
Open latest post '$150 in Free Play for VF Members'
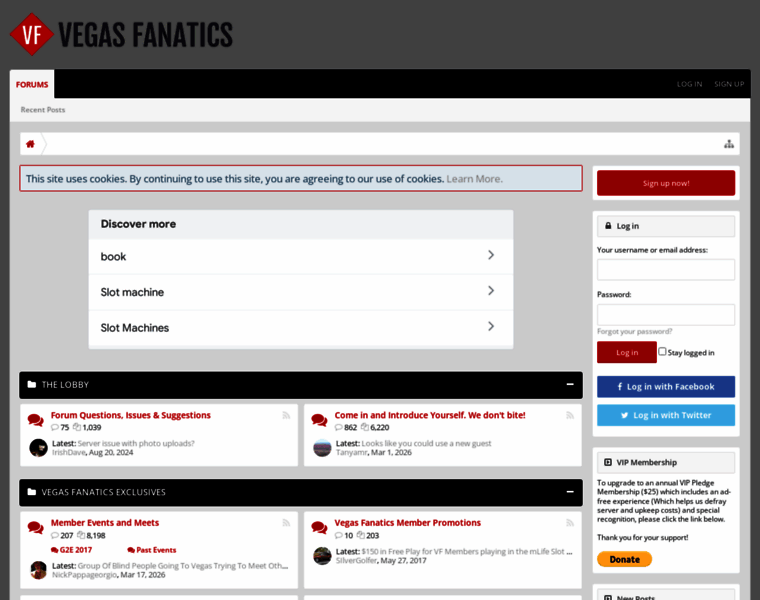(467, 552)
